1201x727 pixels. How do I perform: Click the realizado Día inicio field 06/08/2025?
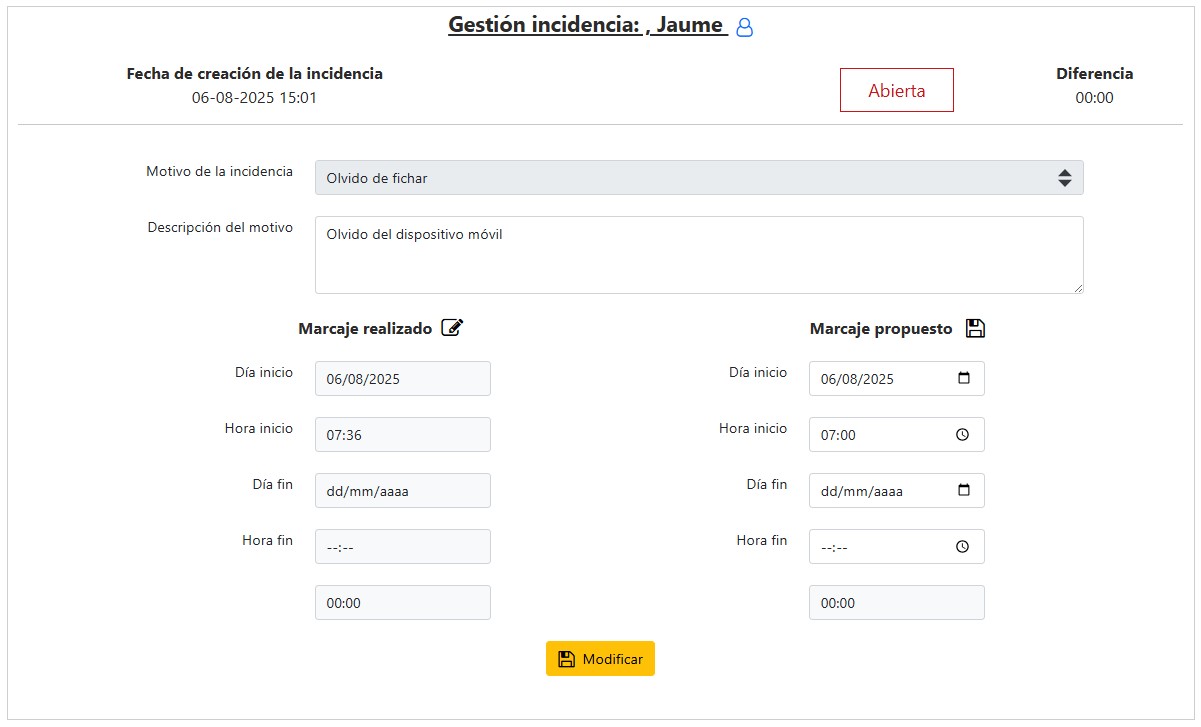tap(403, 379)
